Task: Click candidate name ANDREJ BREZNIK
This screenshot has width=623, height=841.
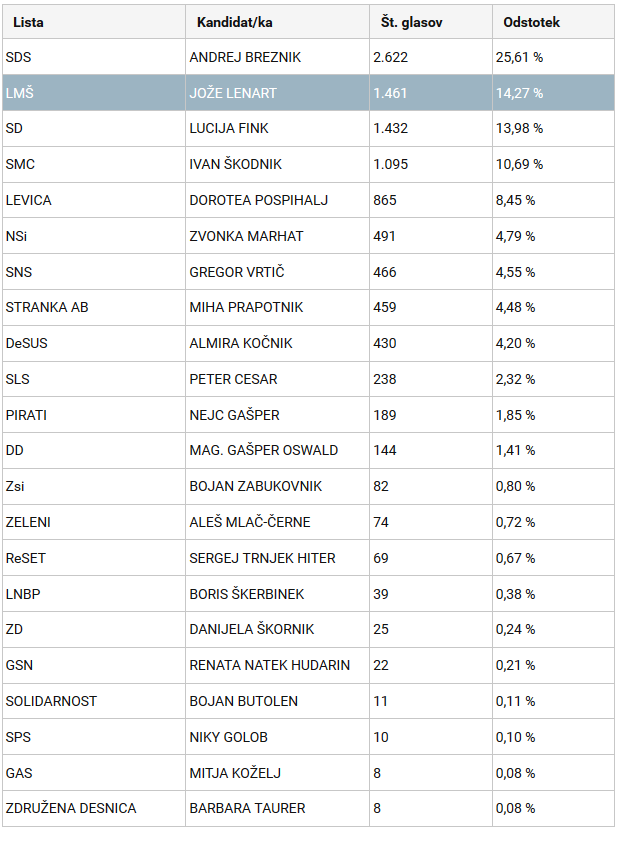Action: point(245,57)
